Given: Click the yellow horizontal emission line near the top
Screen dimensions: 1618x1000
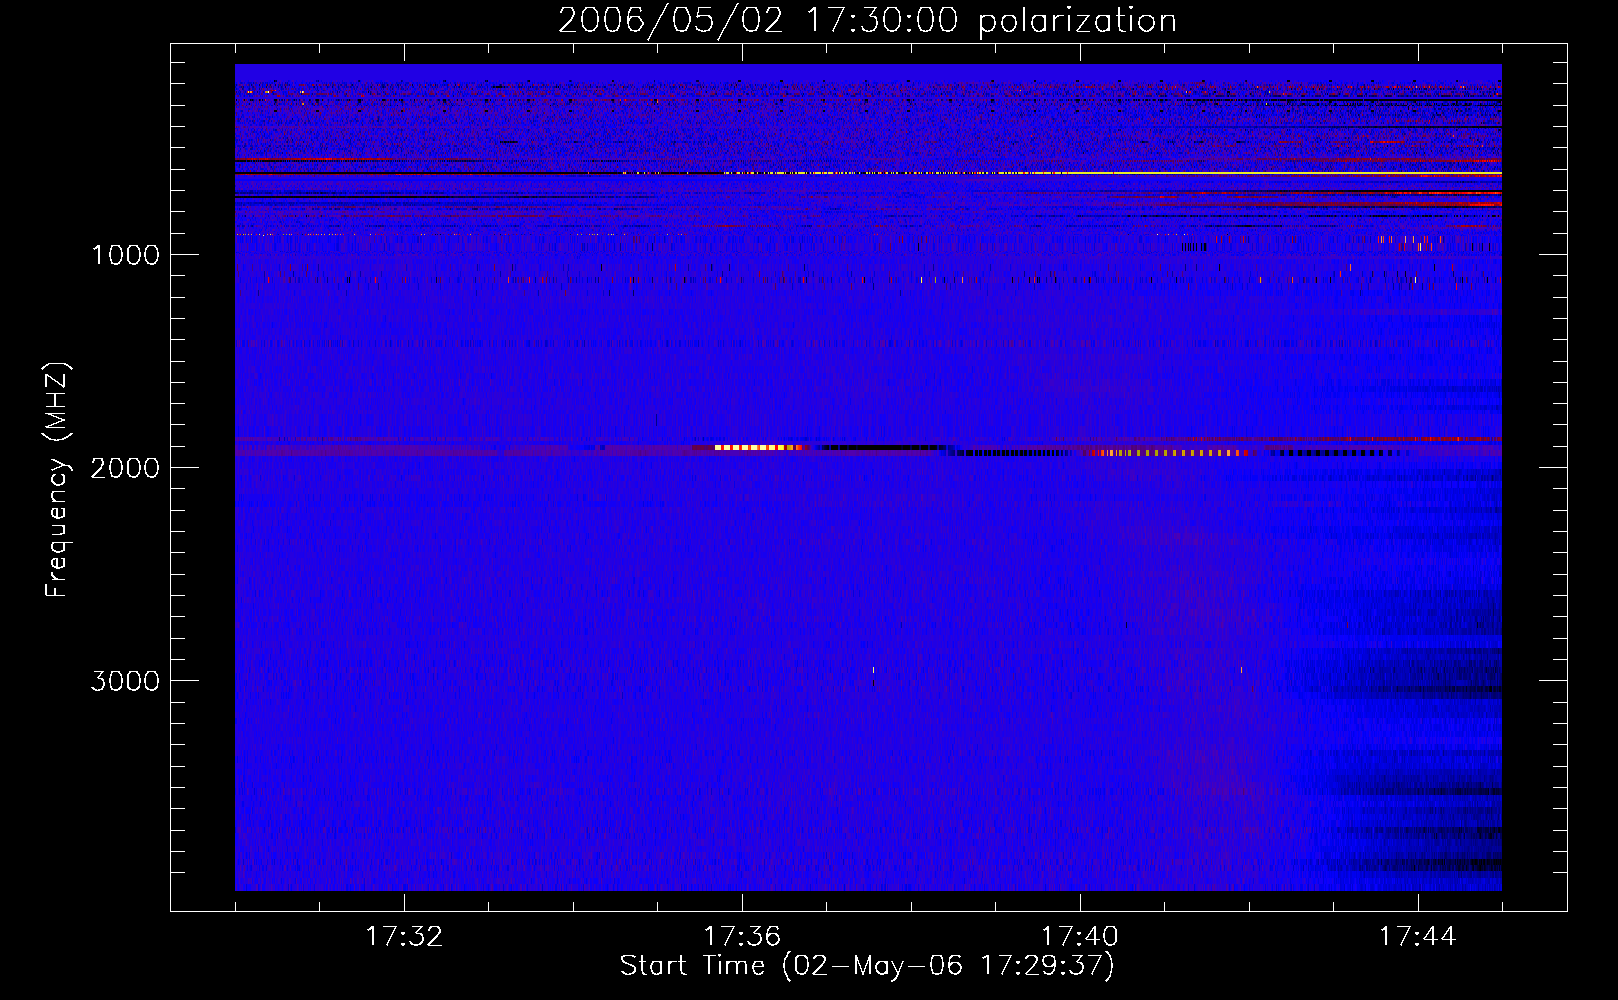Looking at the screenshot, I should [1110, 173].
